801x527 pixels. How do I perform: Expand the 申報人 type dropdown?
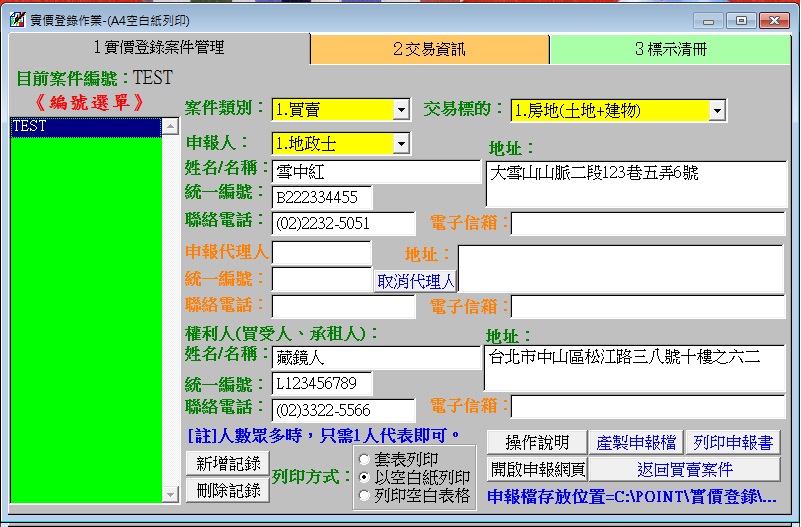tap(401, 144)
